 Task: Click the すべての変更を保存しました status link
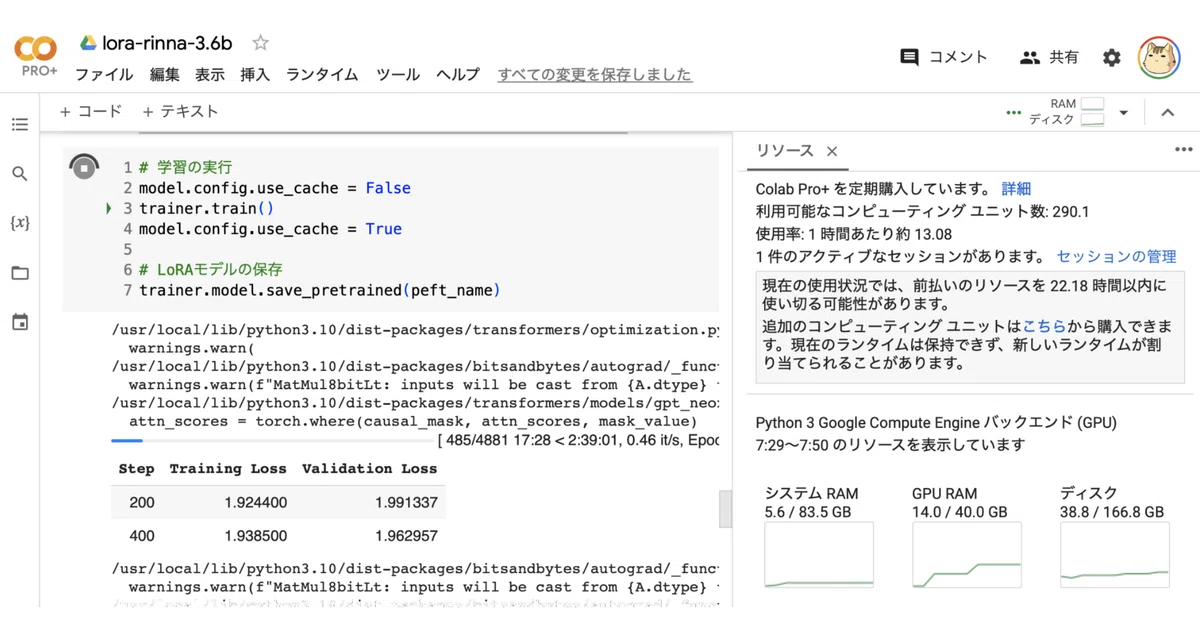(x=595, y=75)
